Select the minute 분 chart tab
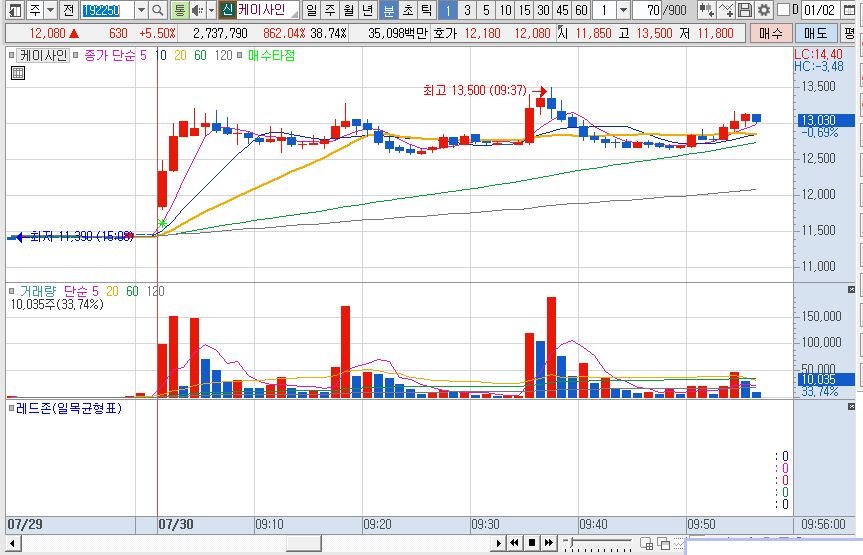This screenshot has height=555, width=863. point(389,10)
